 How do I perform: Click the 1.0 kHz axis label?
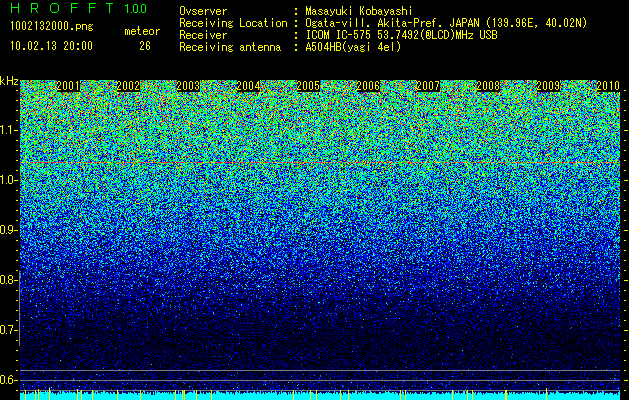pos(9,180)
